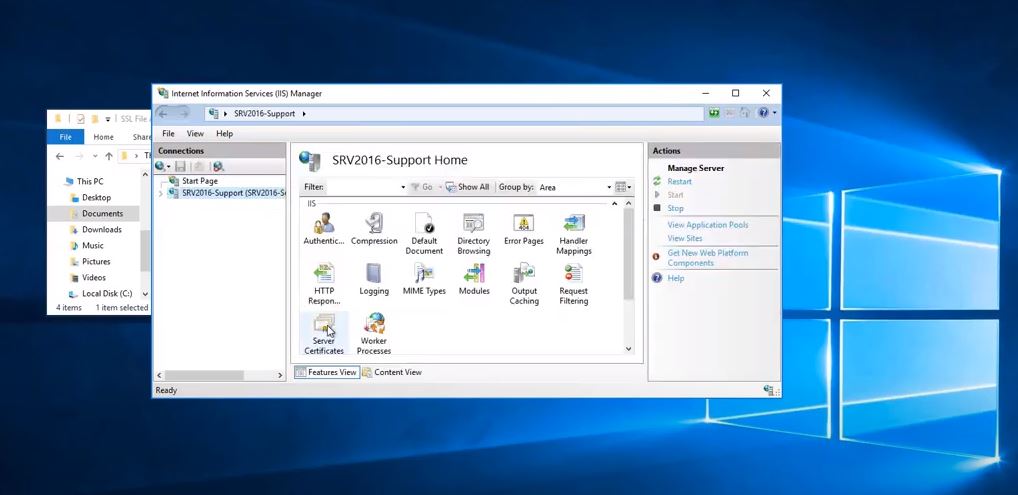
Task: Click the status bar configuration icon
Action: [769, 390]
